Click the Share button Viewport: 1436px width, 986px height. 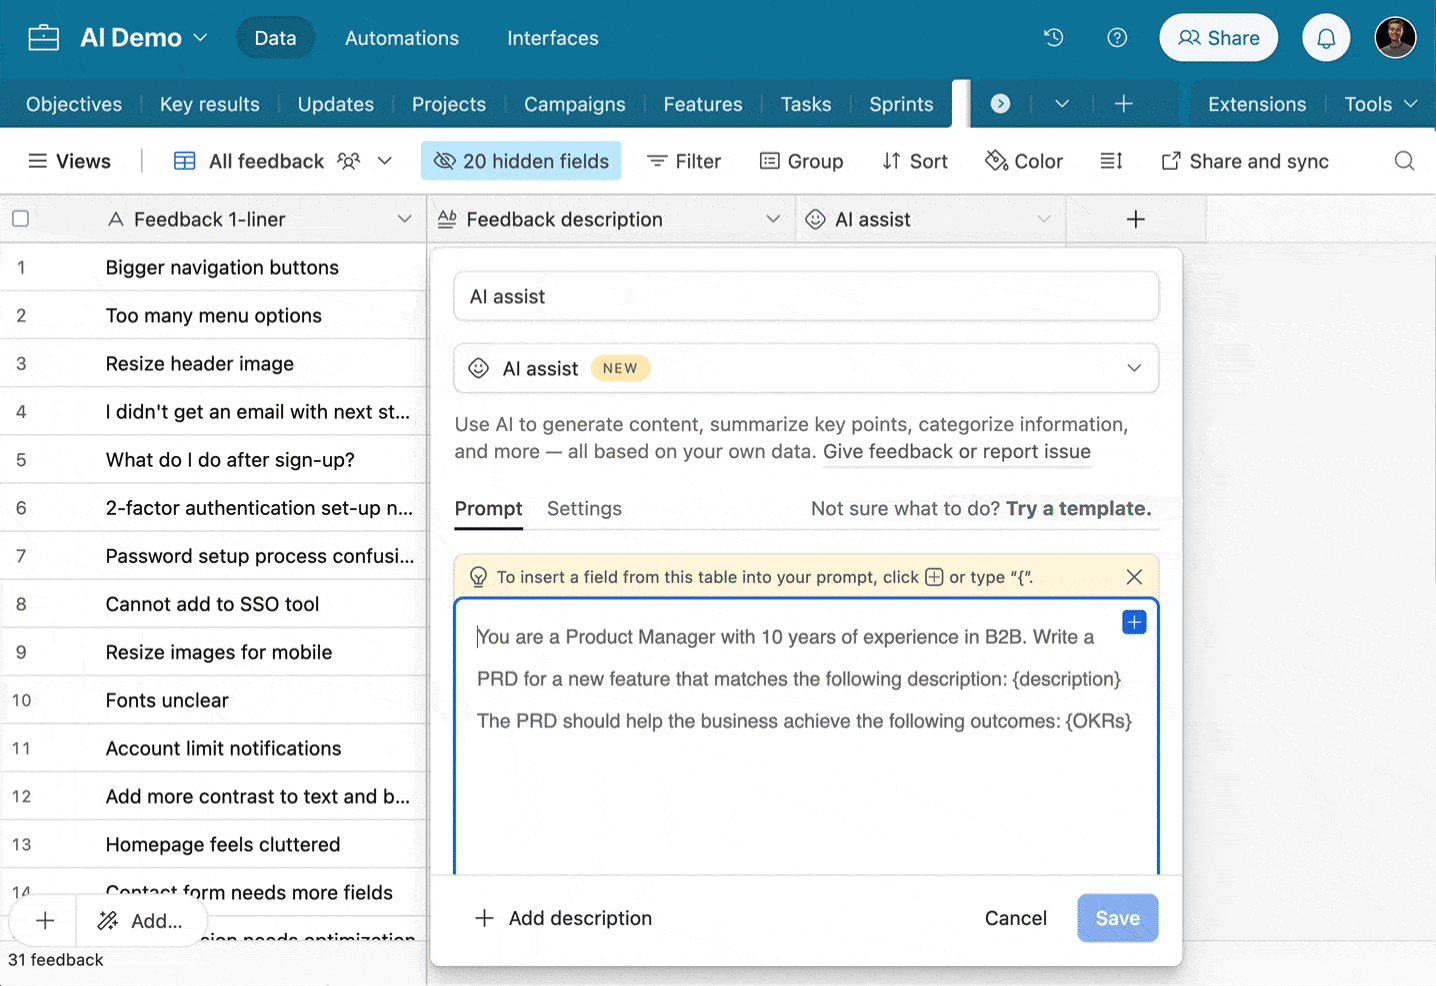(1218, 38)
